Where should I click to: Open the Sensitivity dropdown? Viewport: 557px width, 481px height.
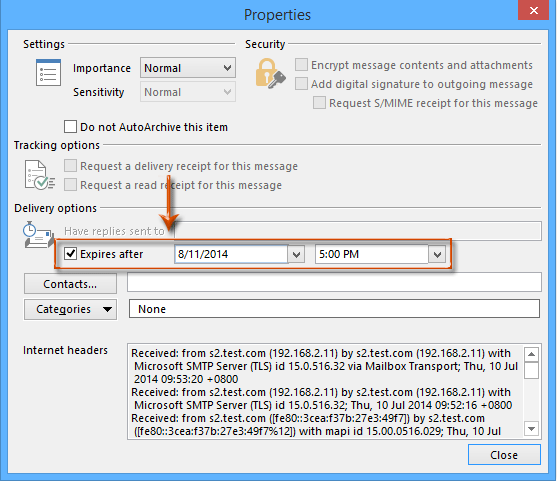(x=188, y=92)
